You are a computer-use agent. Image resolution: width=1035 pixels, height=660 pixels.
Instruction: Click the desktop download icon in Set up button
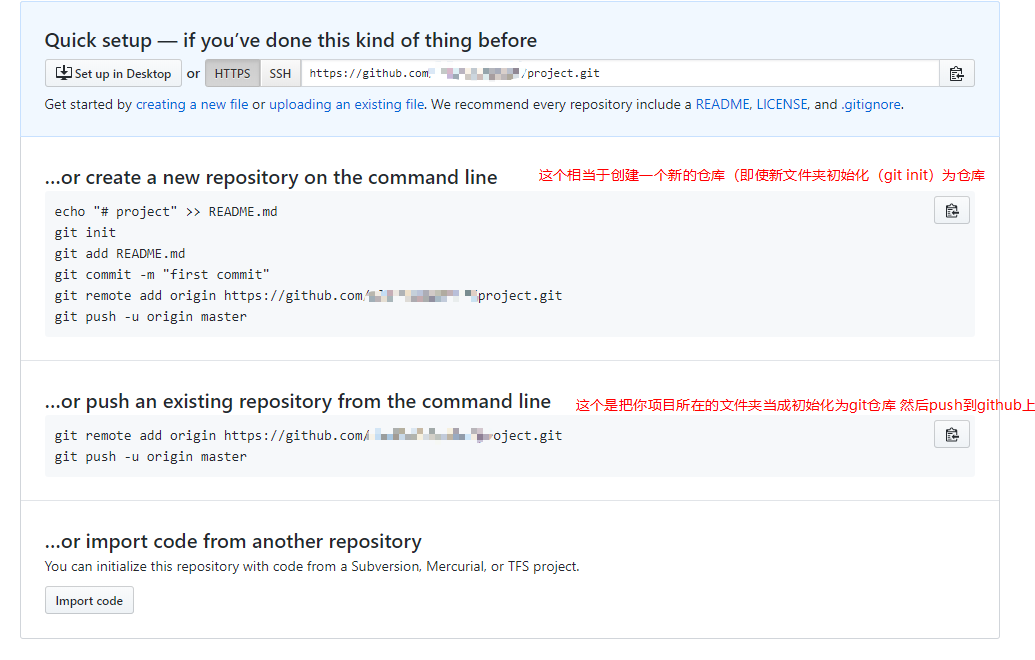pos(63,73)
